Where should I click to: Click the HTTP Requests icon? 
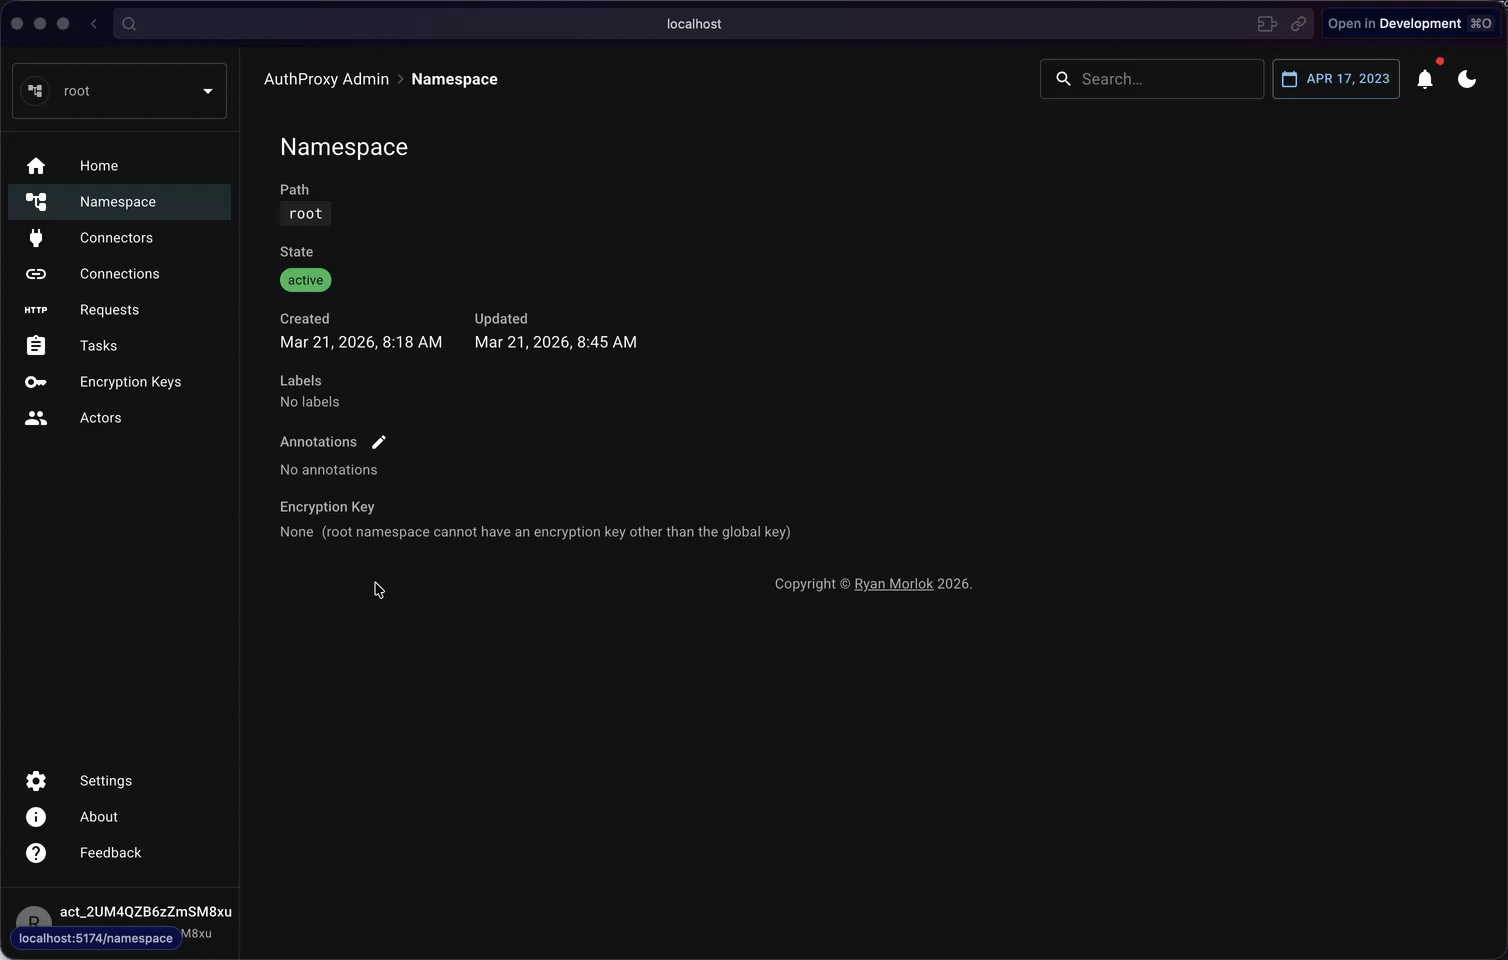(36, 310)
